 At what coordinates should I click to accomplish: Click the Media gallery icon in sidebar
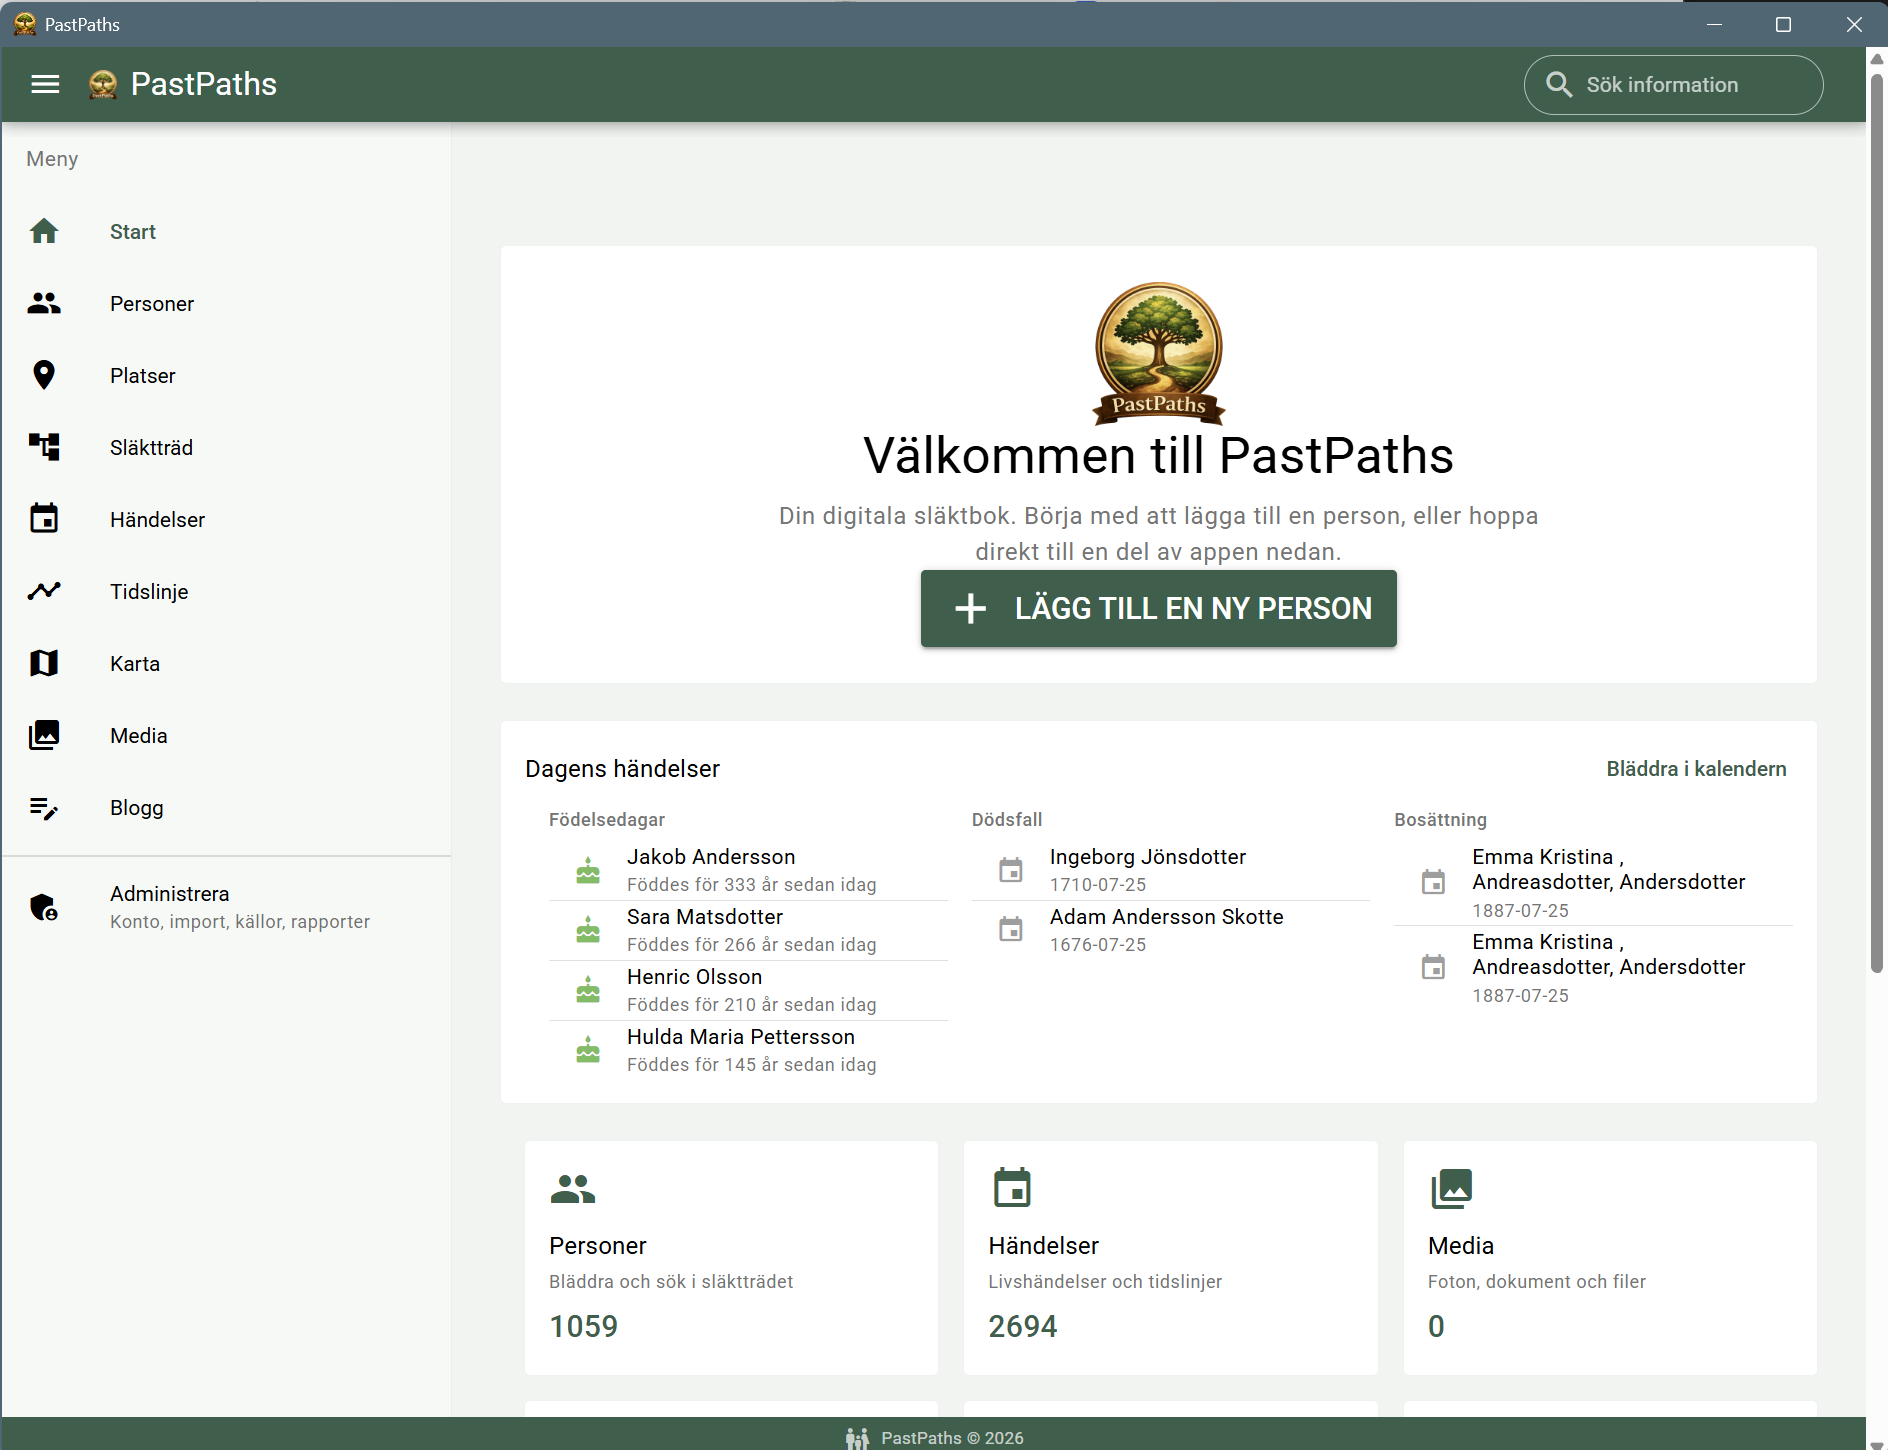(x=44, y=736)
